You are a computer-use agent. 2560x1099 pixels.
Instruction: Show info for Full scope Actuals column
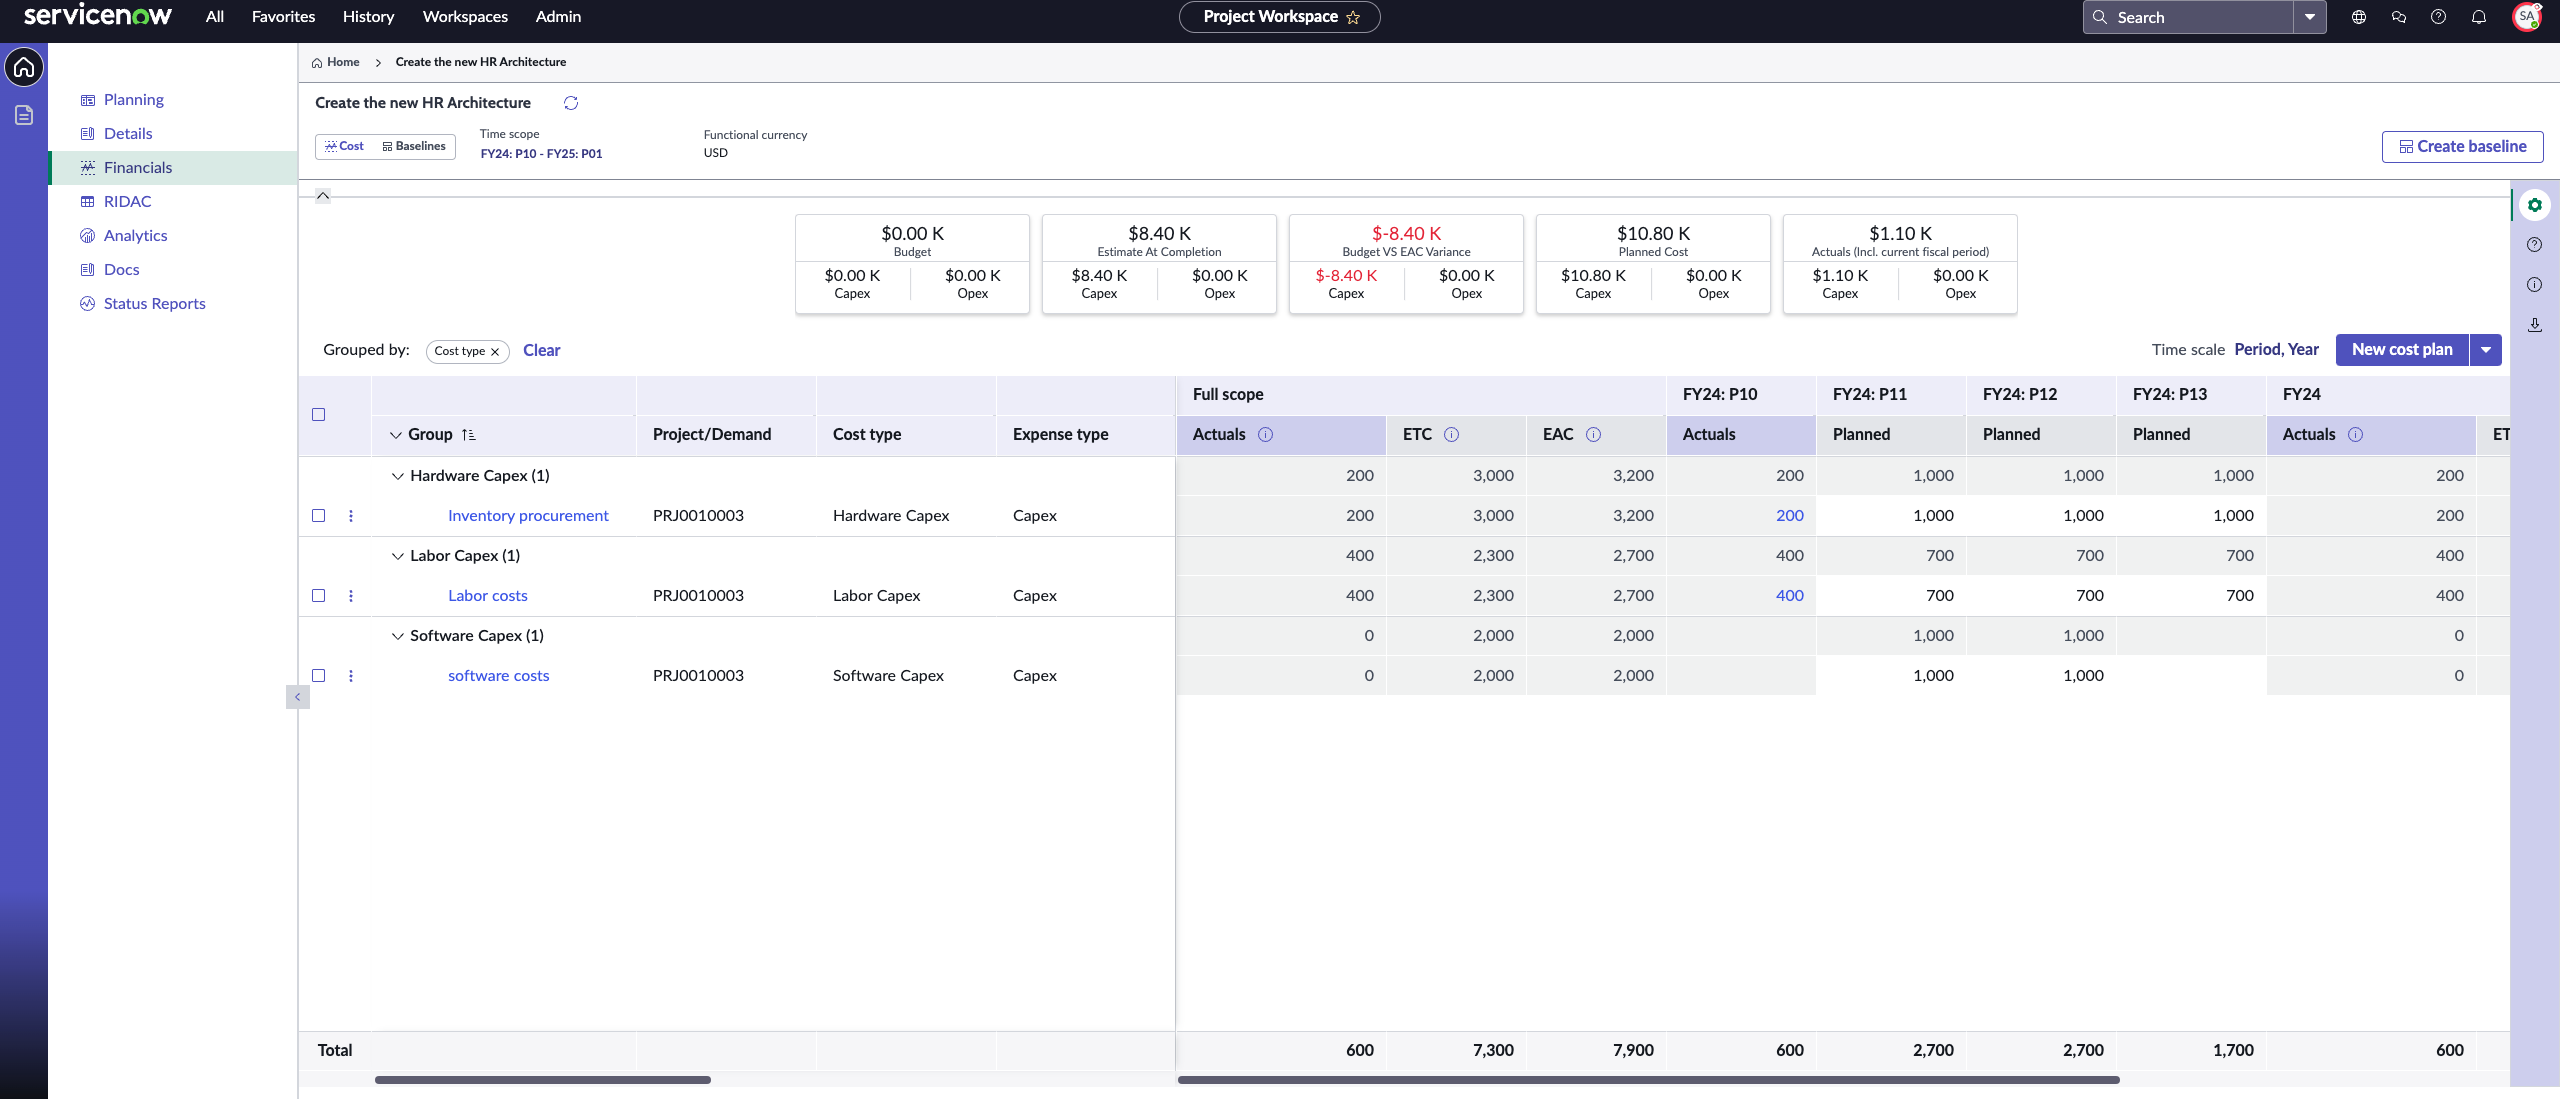1265,435
